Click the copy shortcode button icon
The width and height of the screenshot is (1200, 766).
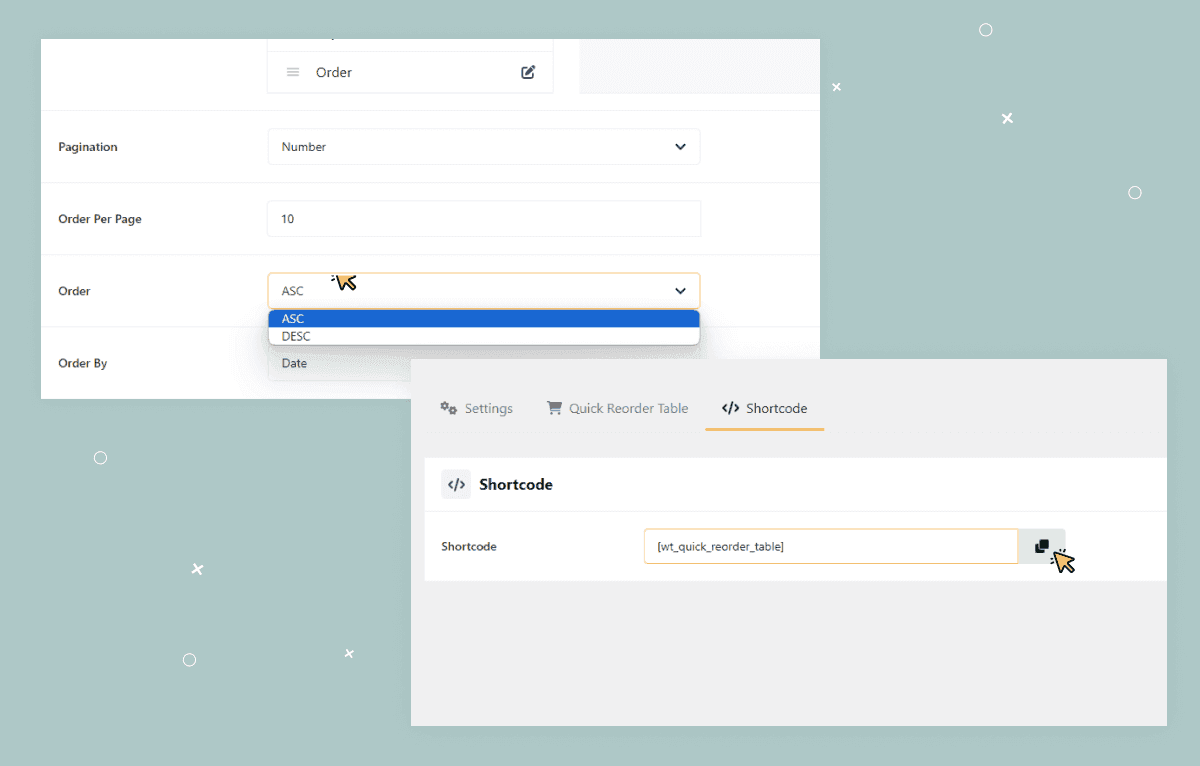point(1042,546)
